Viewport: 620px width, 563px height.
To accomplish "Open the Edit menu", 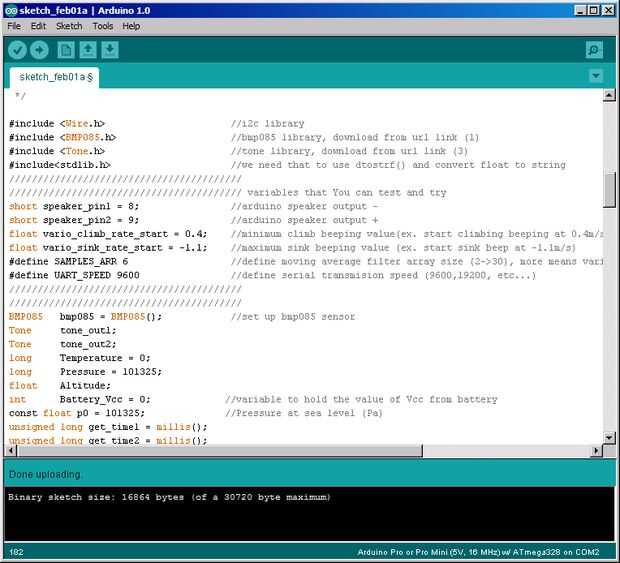I will [38, 26].
